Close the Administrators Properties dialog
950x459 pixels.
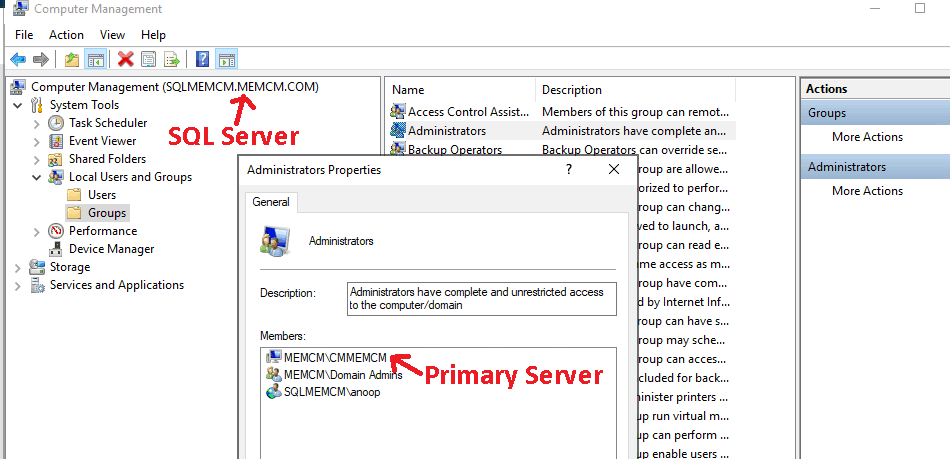point(614,170)
